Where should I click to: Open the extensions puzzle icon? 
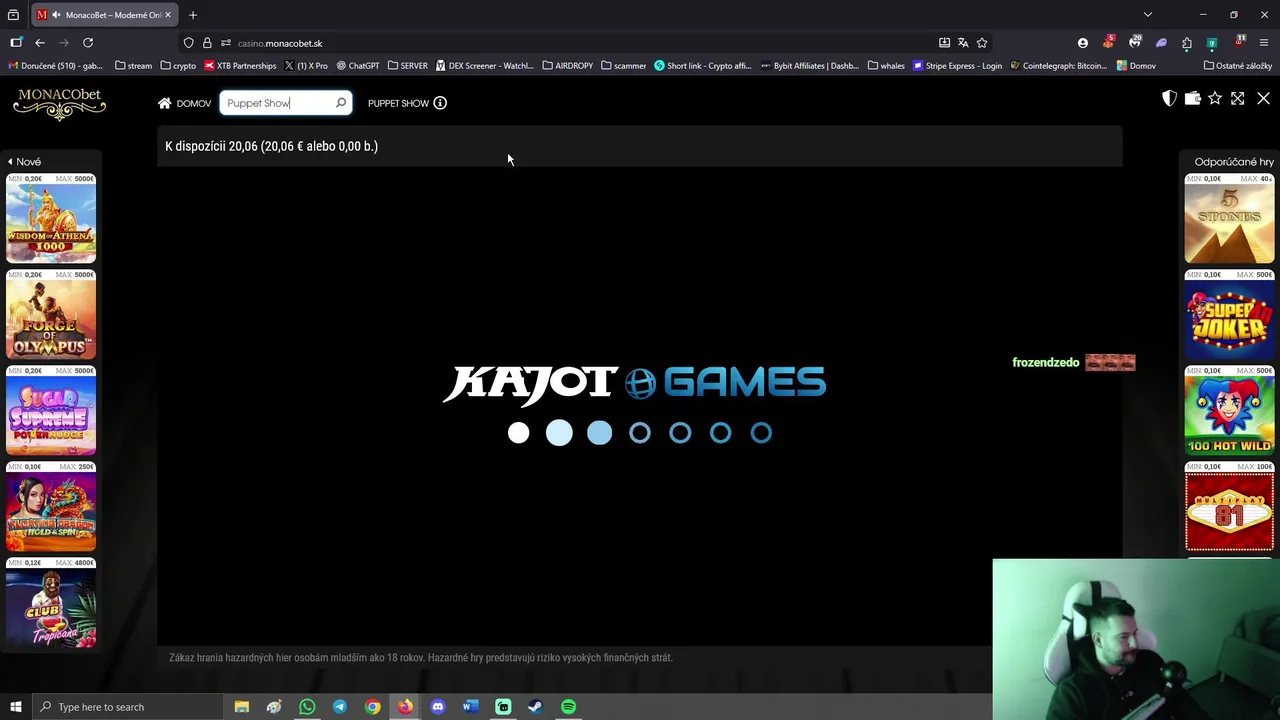(1187, 43)
